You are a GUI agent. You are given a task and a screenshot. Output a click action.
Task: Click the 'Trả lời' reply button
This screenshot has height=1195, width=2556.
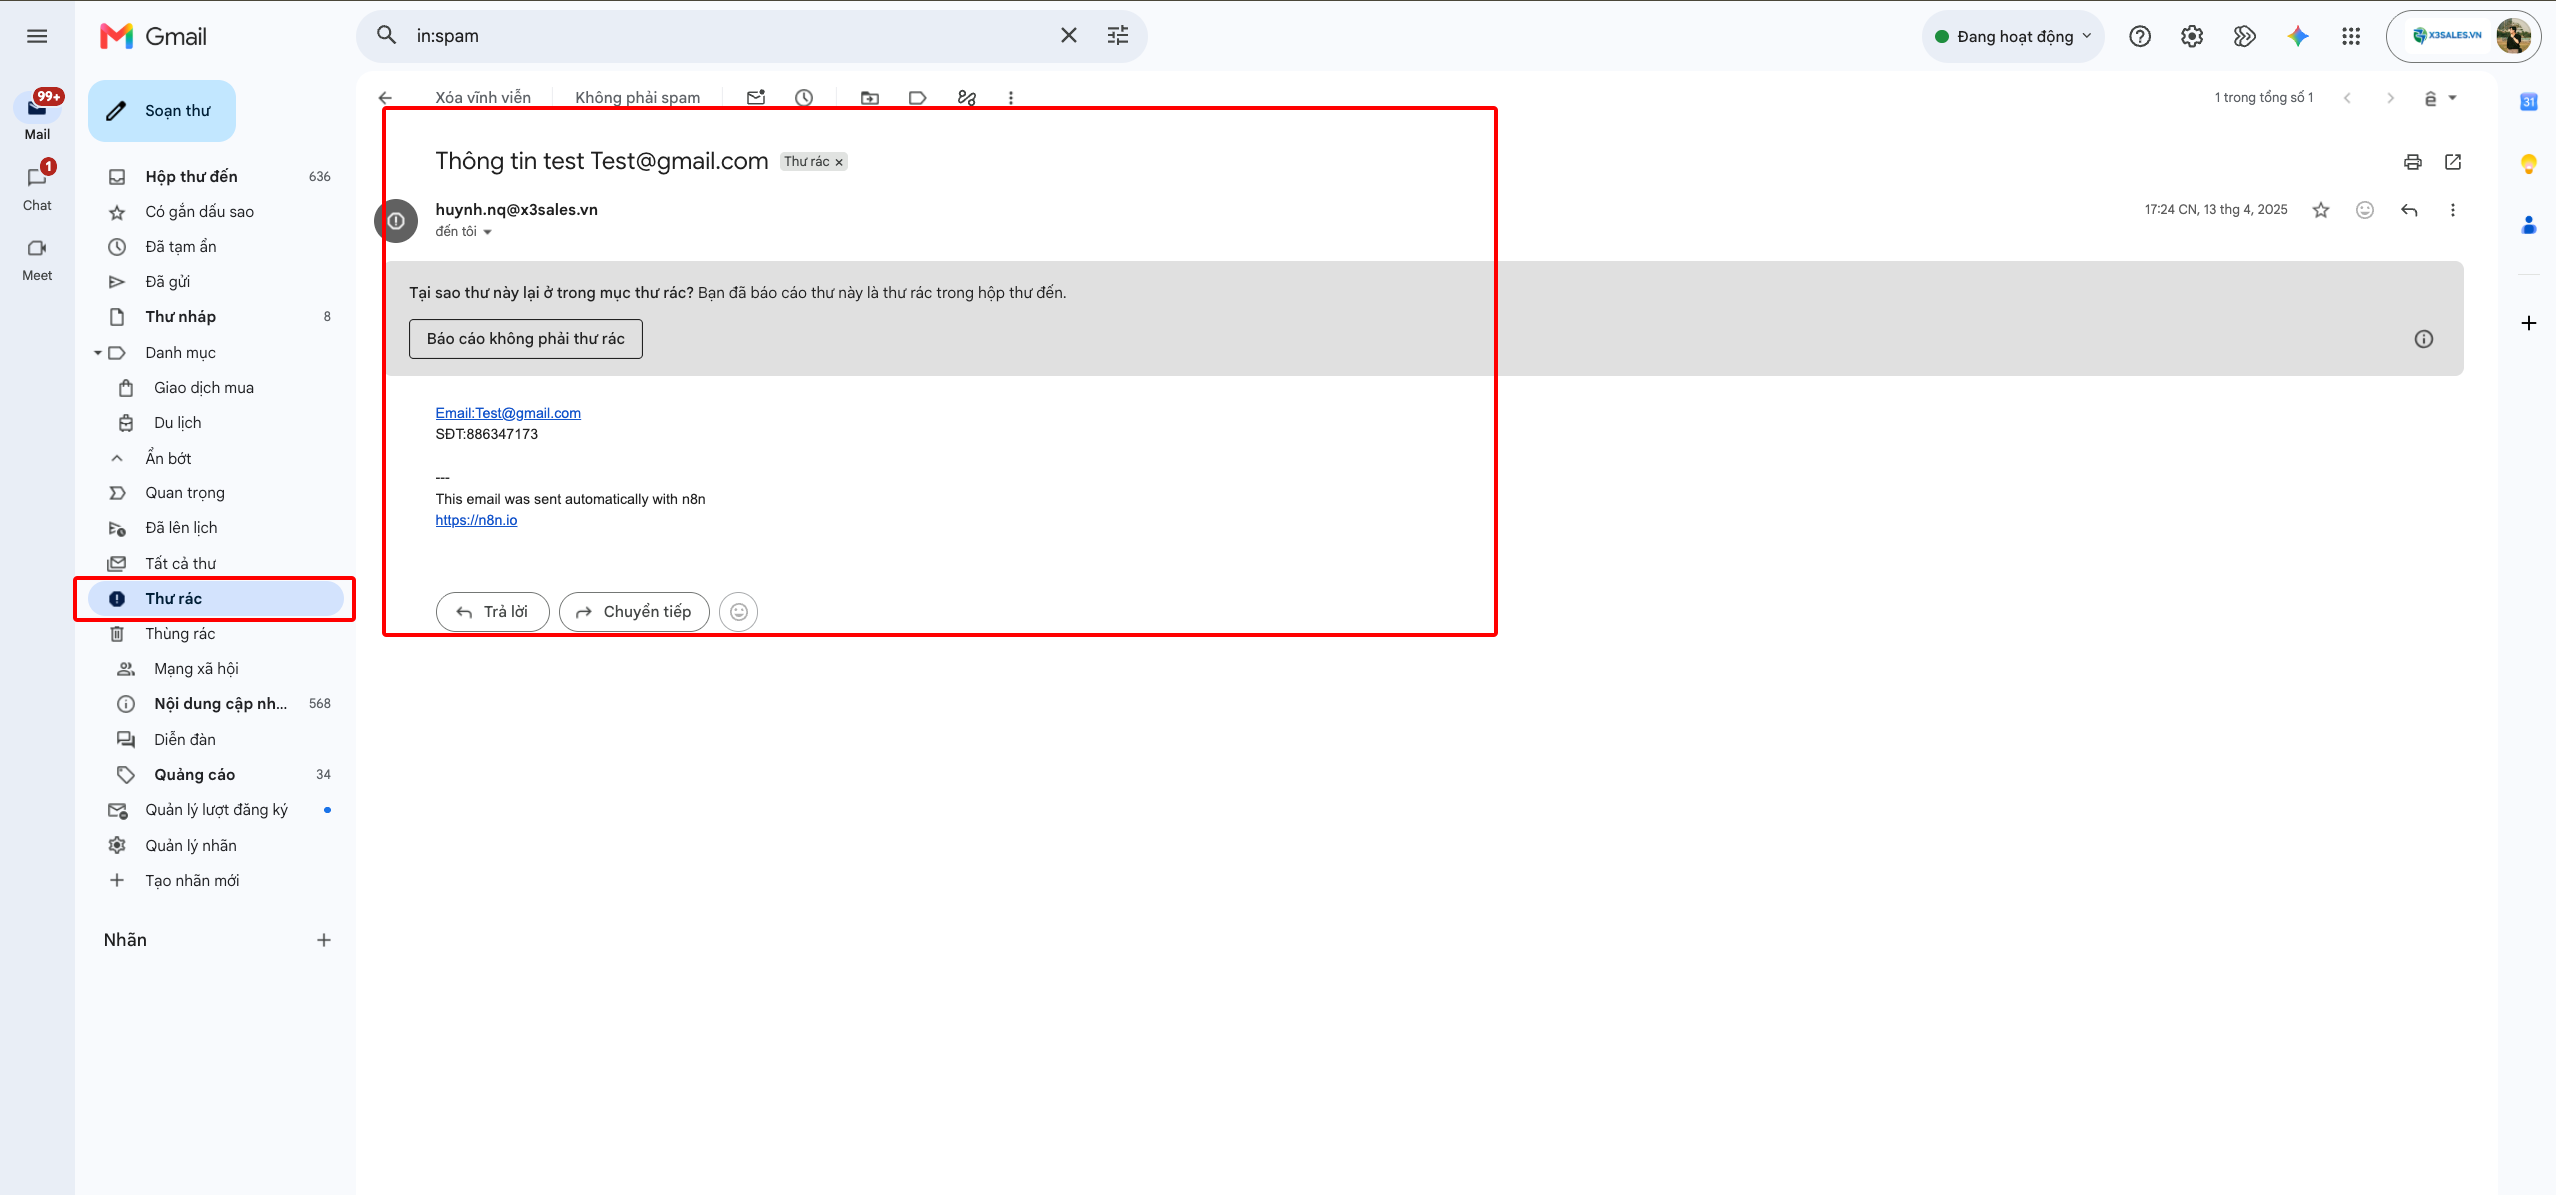pyautogui.click(x=493, y=612)
